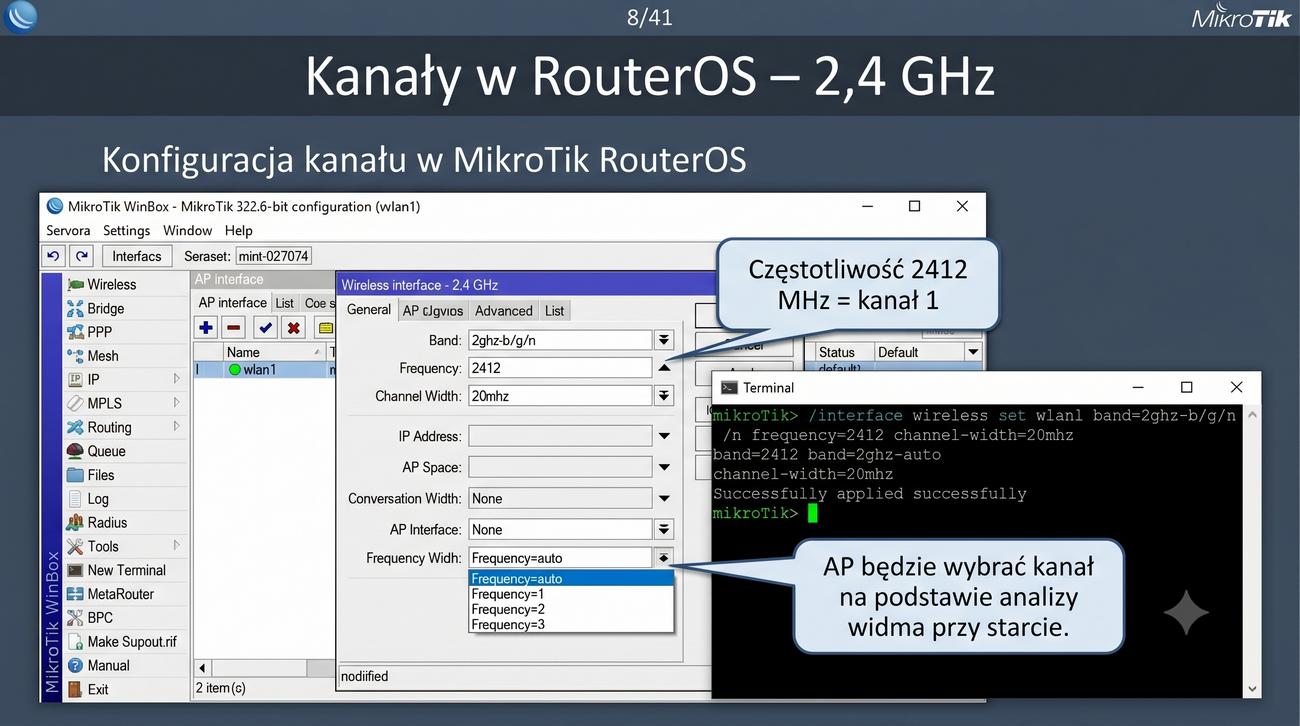Choose Frequency=3 from the list
The height and width of the screenshot is (726, 1300).
pos(571,624)
